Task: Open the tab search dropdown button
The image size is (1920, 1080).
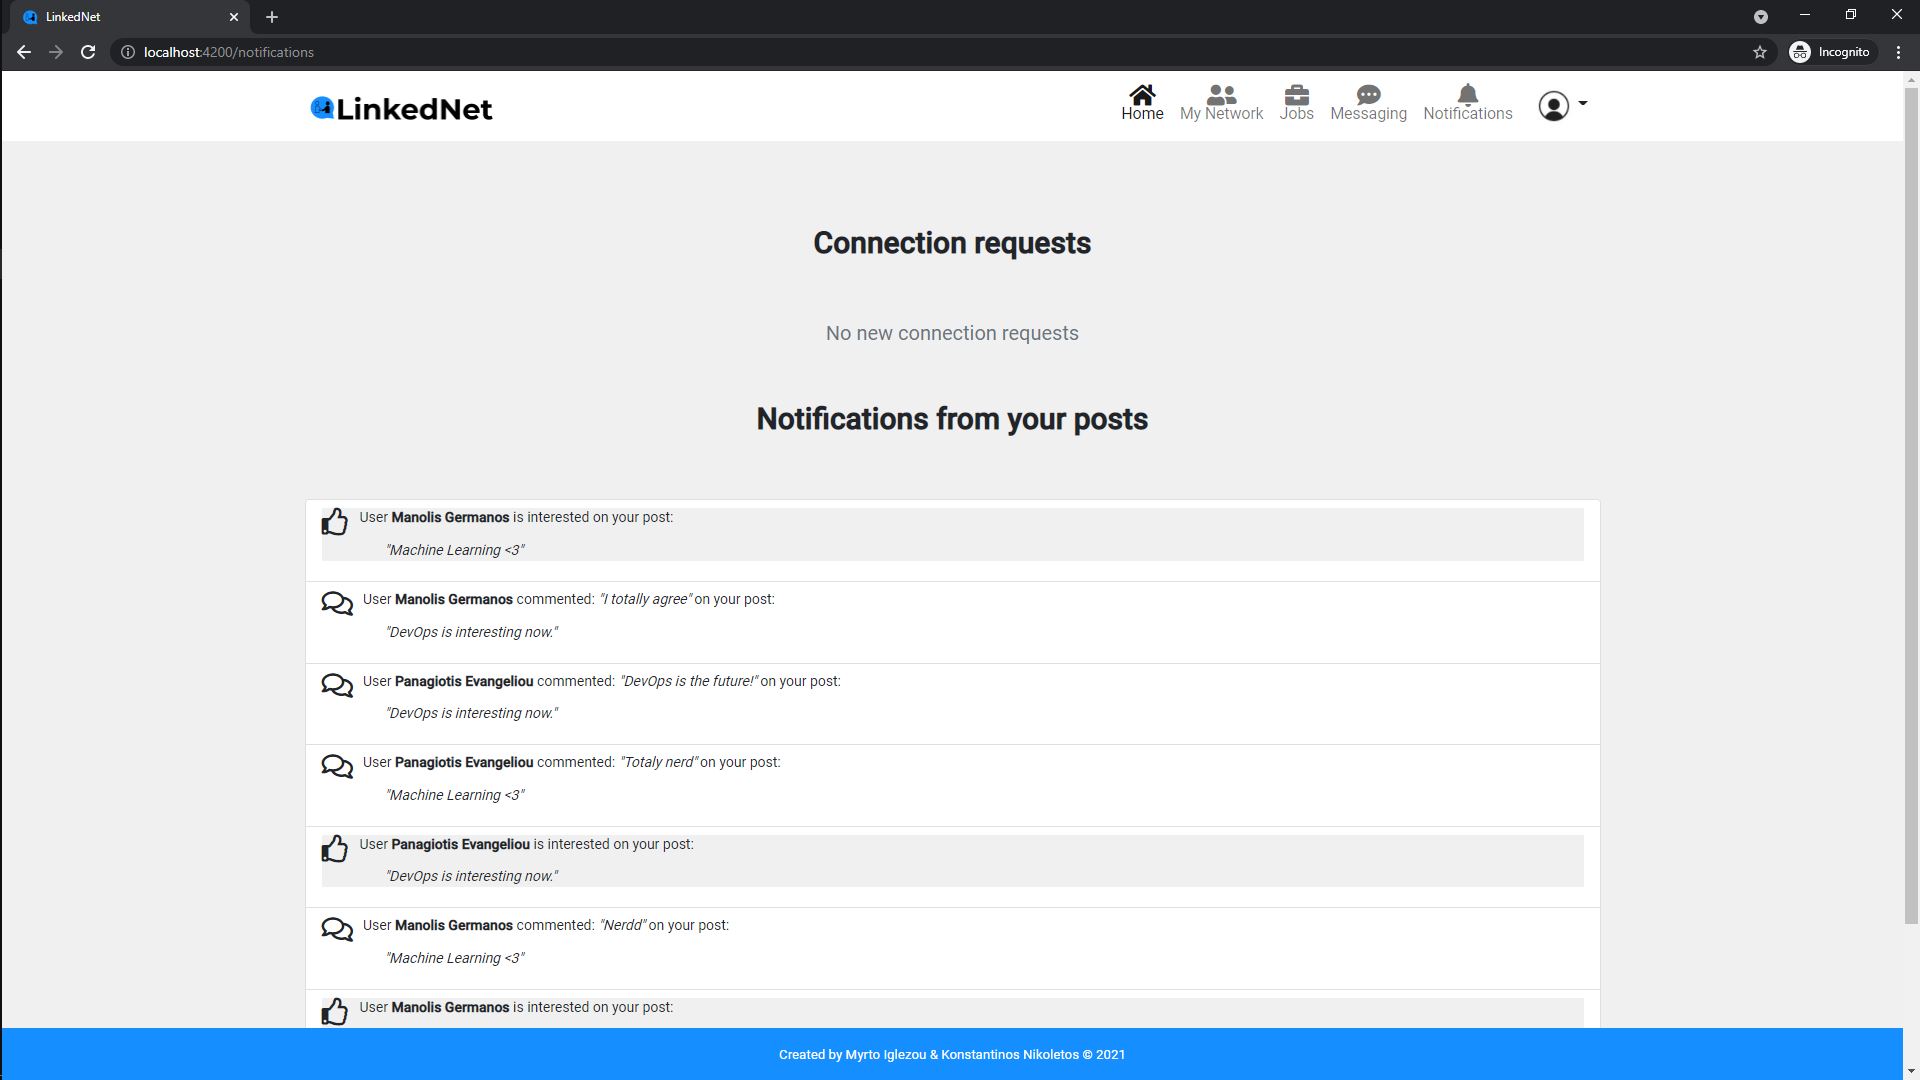Action: click(1760, 16)
